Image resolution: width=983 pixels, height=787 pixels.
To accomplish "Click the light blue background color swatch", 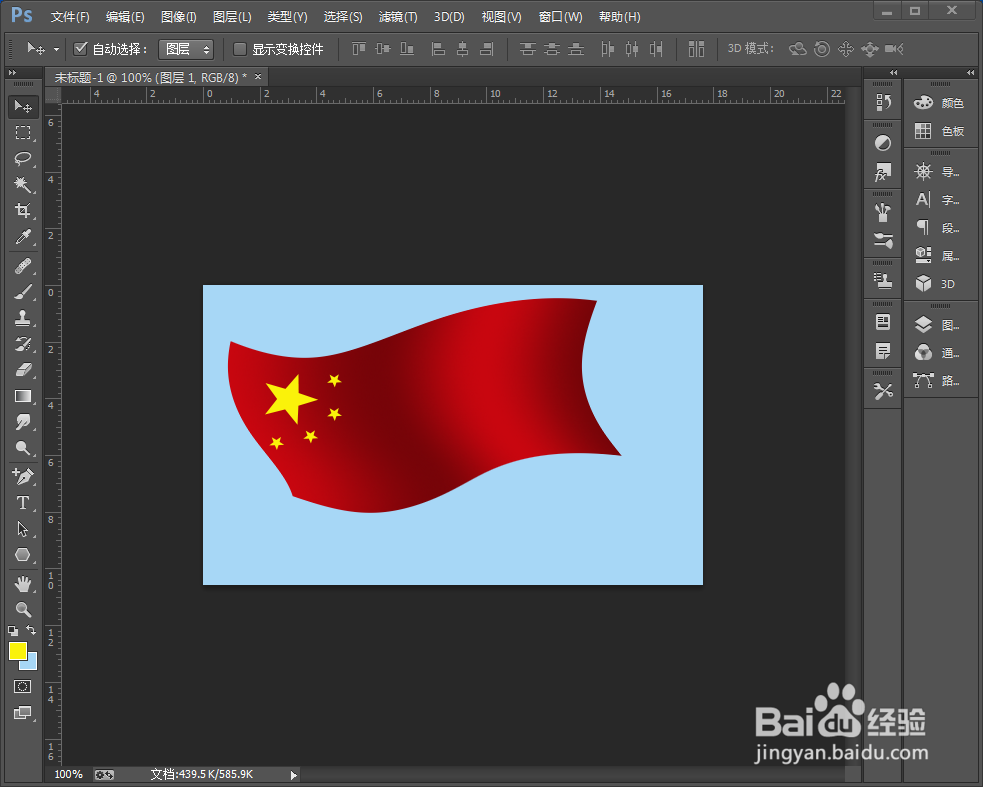I will (x=32, y=665).
